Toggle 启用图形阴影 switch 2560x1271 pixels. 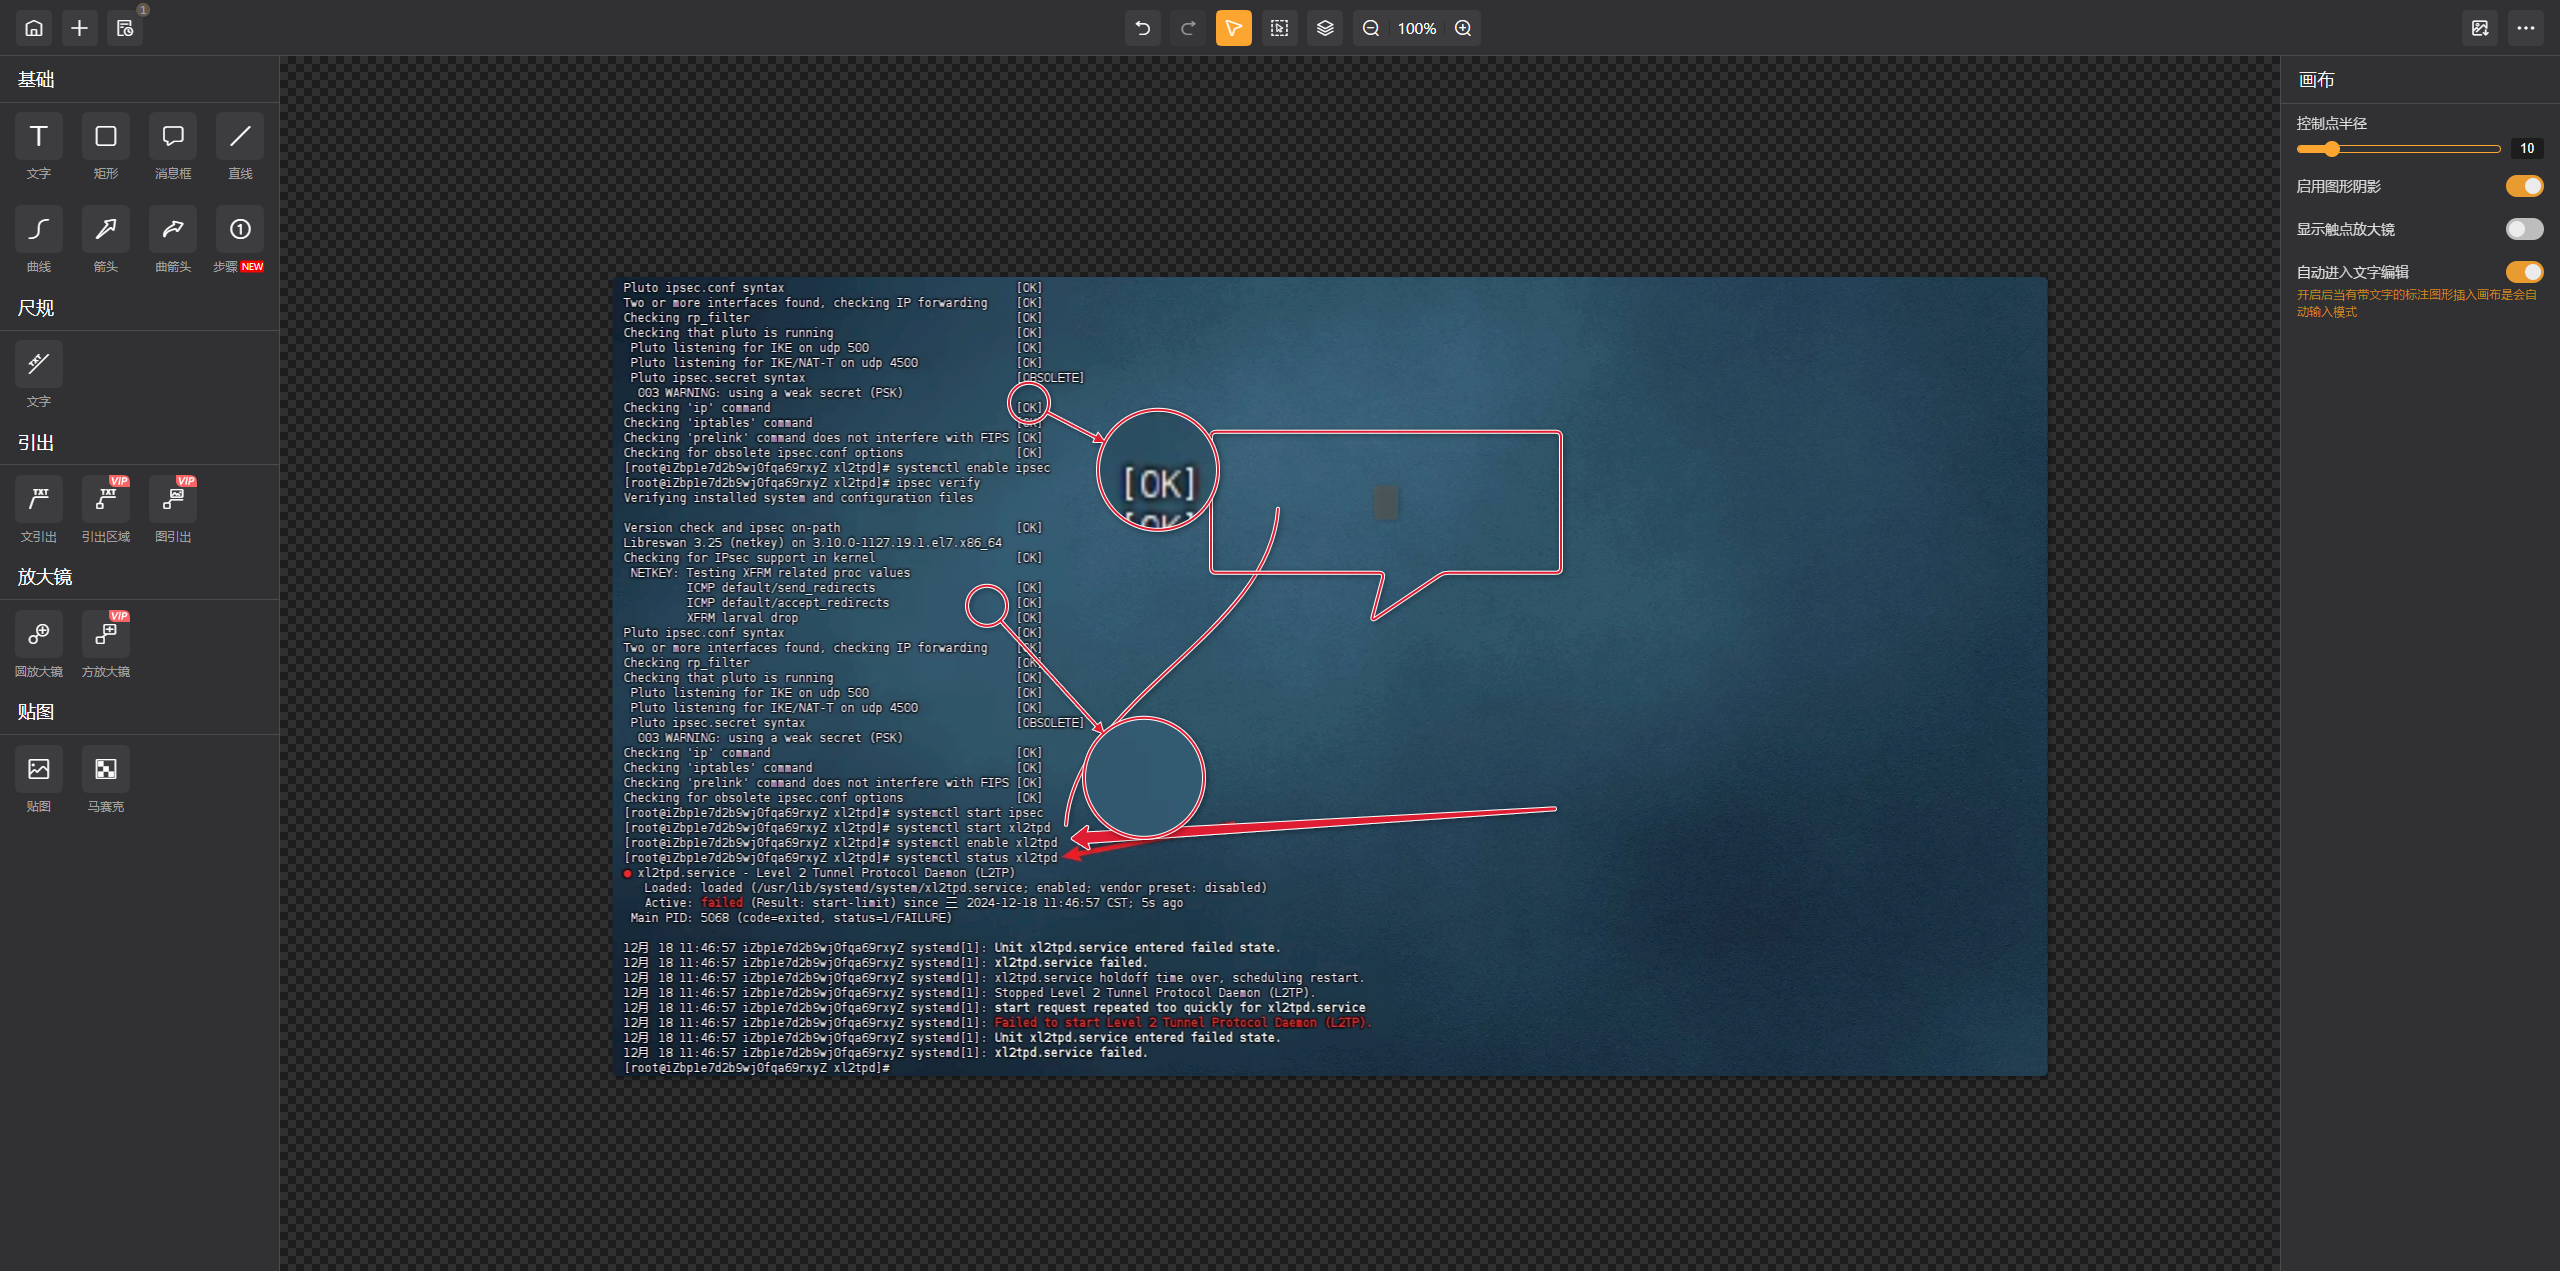(2524, 186)
